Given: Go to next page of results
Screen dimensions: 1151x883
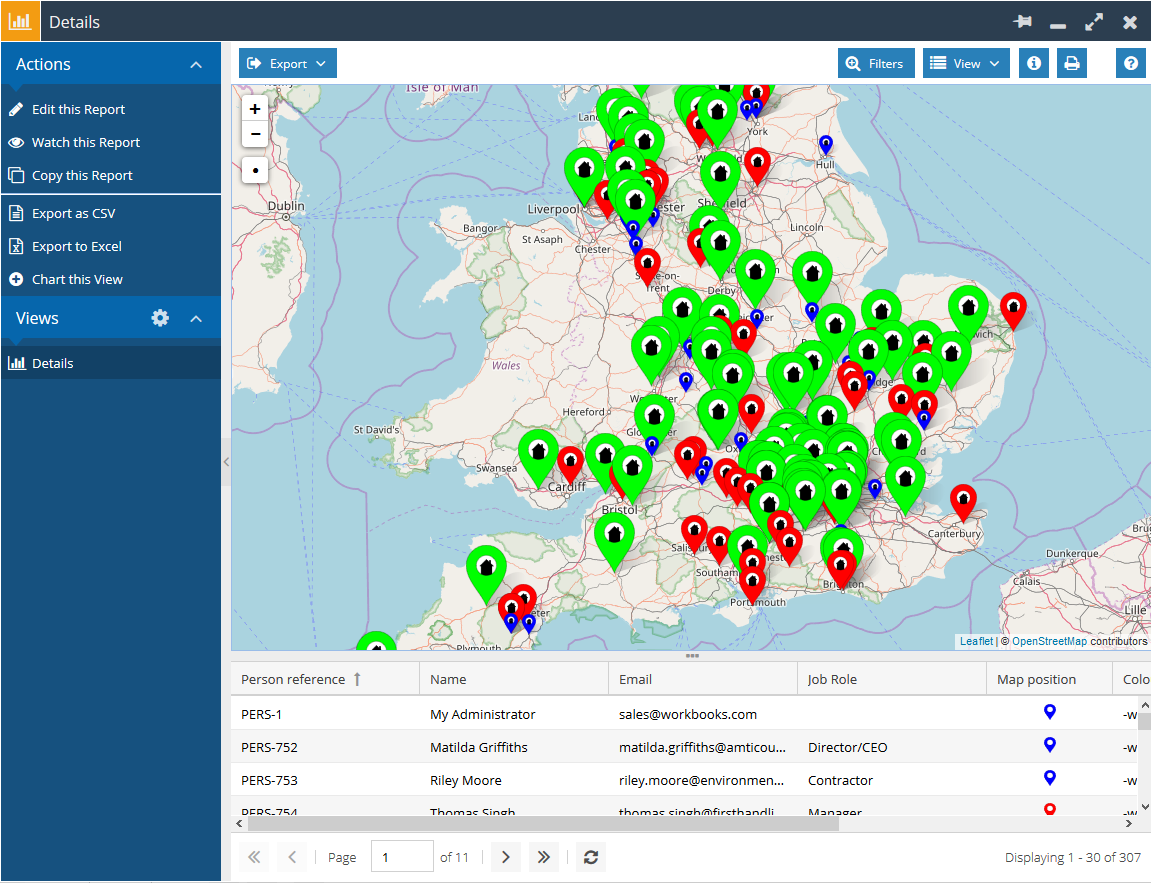Looking at the screenshot, I should (505, 857).
